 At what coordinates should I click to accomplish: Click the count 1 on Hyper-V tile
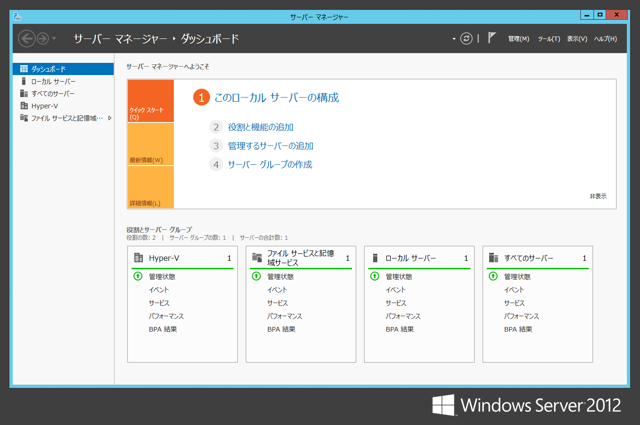[229, 258]
